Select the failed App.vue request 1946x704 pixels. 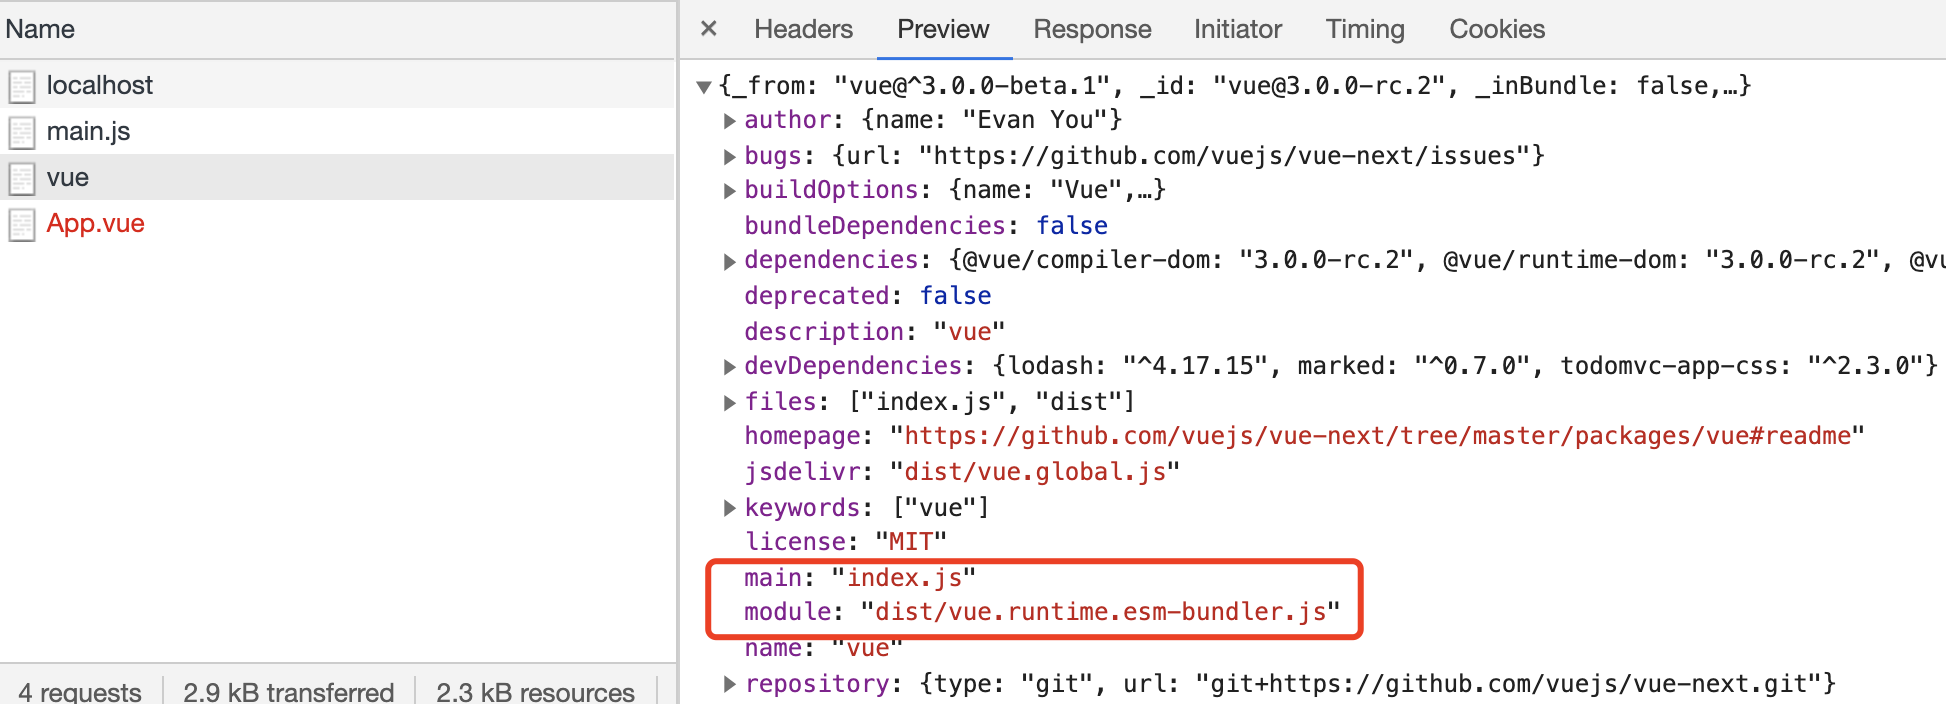click(338, 223)
